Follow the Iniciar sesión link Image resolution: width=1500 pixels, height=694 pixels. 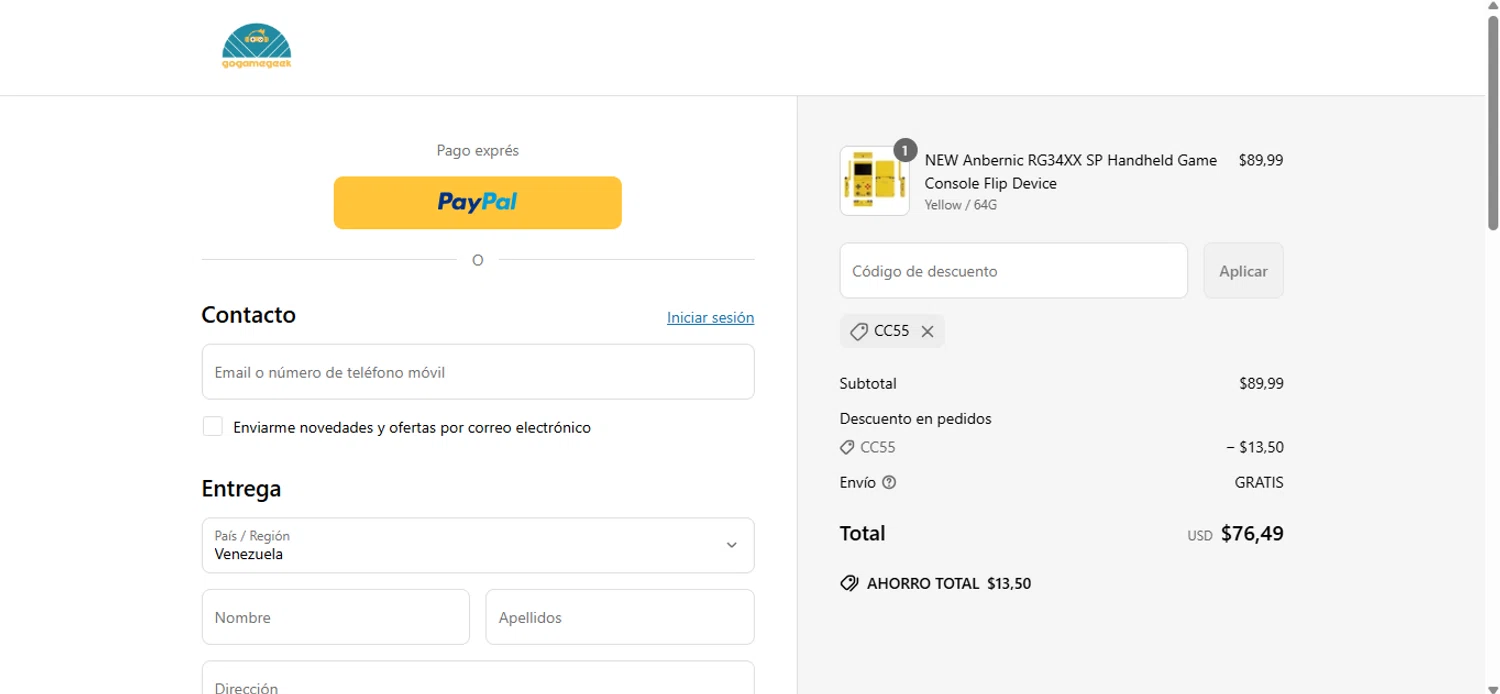(x=710, y=317)
